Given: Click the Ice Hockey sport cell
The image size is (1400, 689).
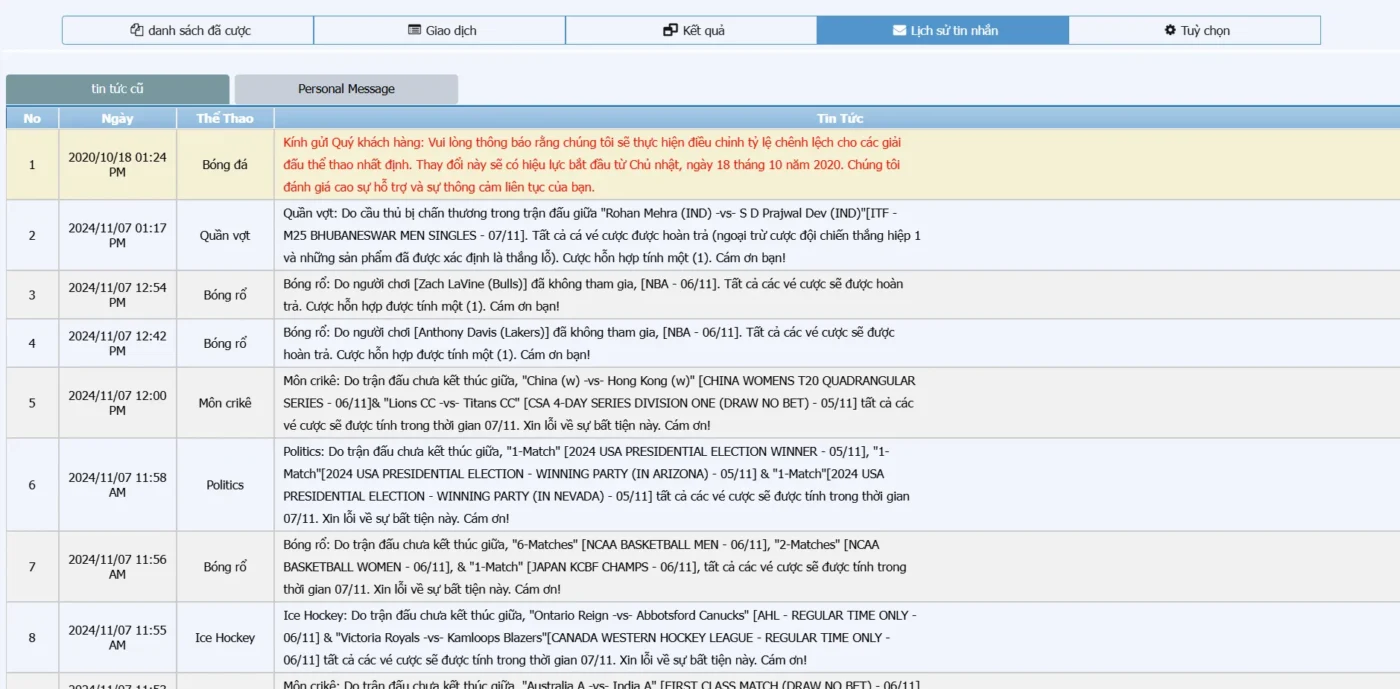Looking at the screenshot, I should click(225, 638).
